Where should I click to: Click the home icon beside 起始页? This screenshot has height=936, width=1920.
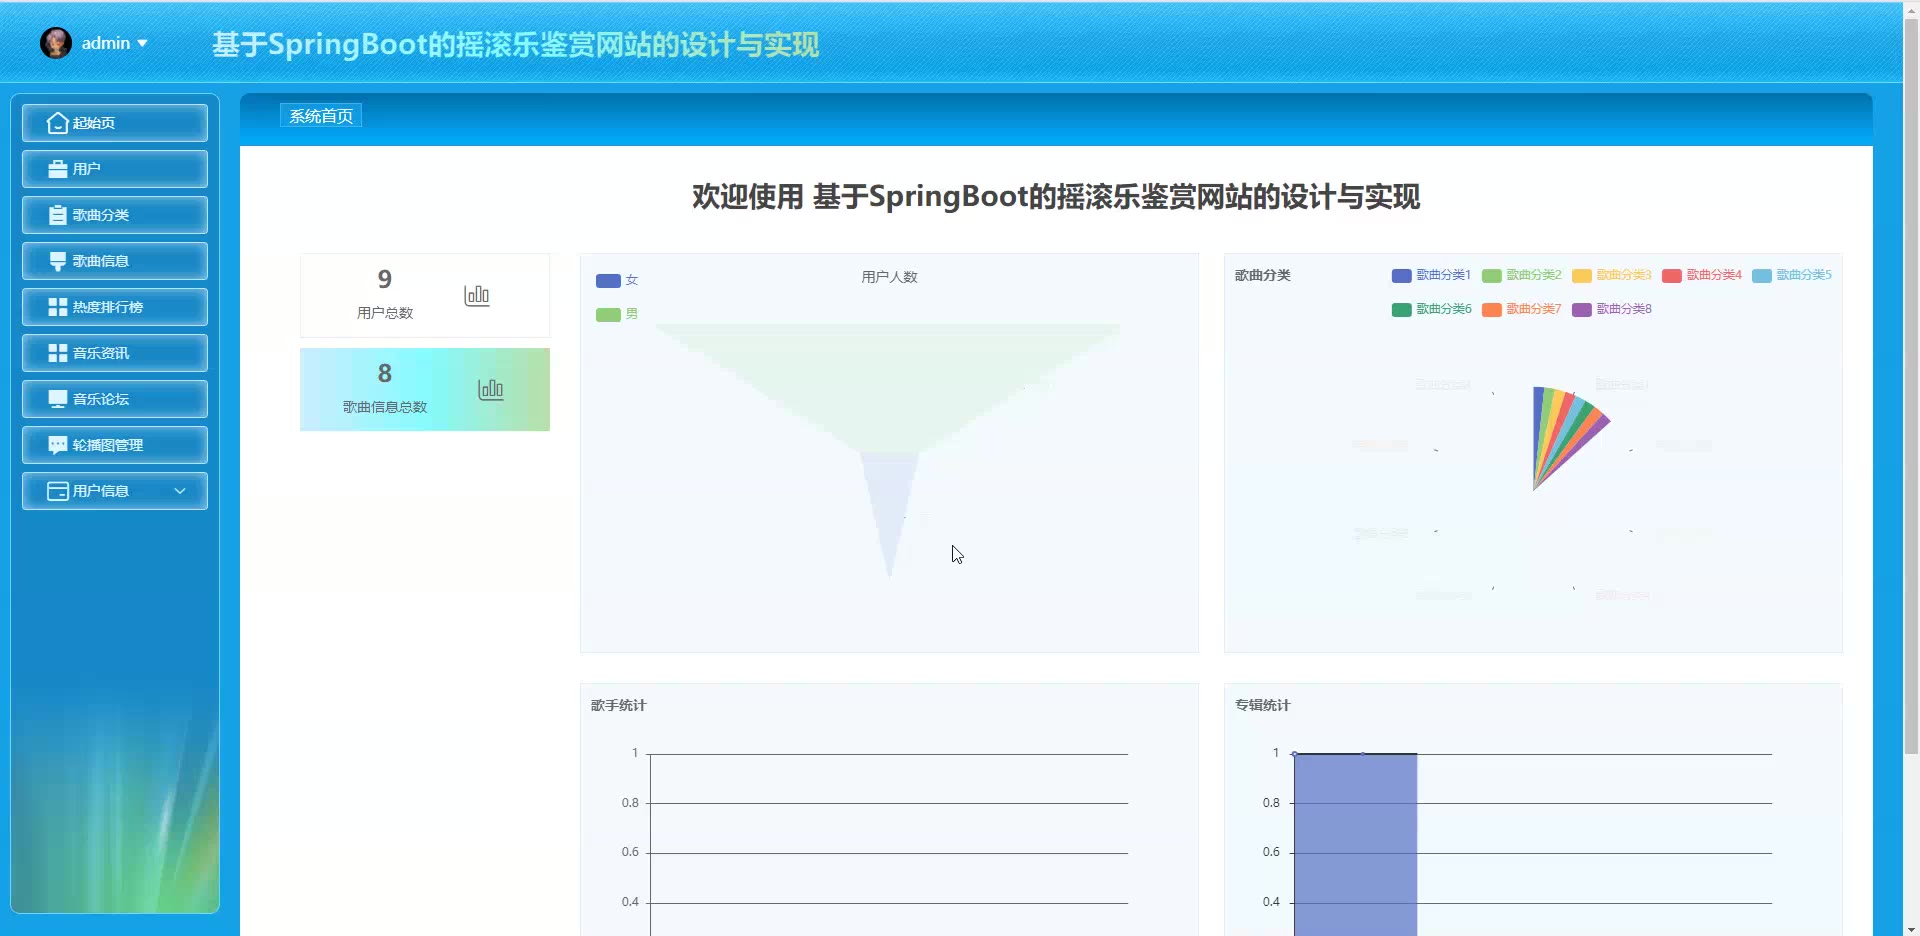(x=58, y=123)
